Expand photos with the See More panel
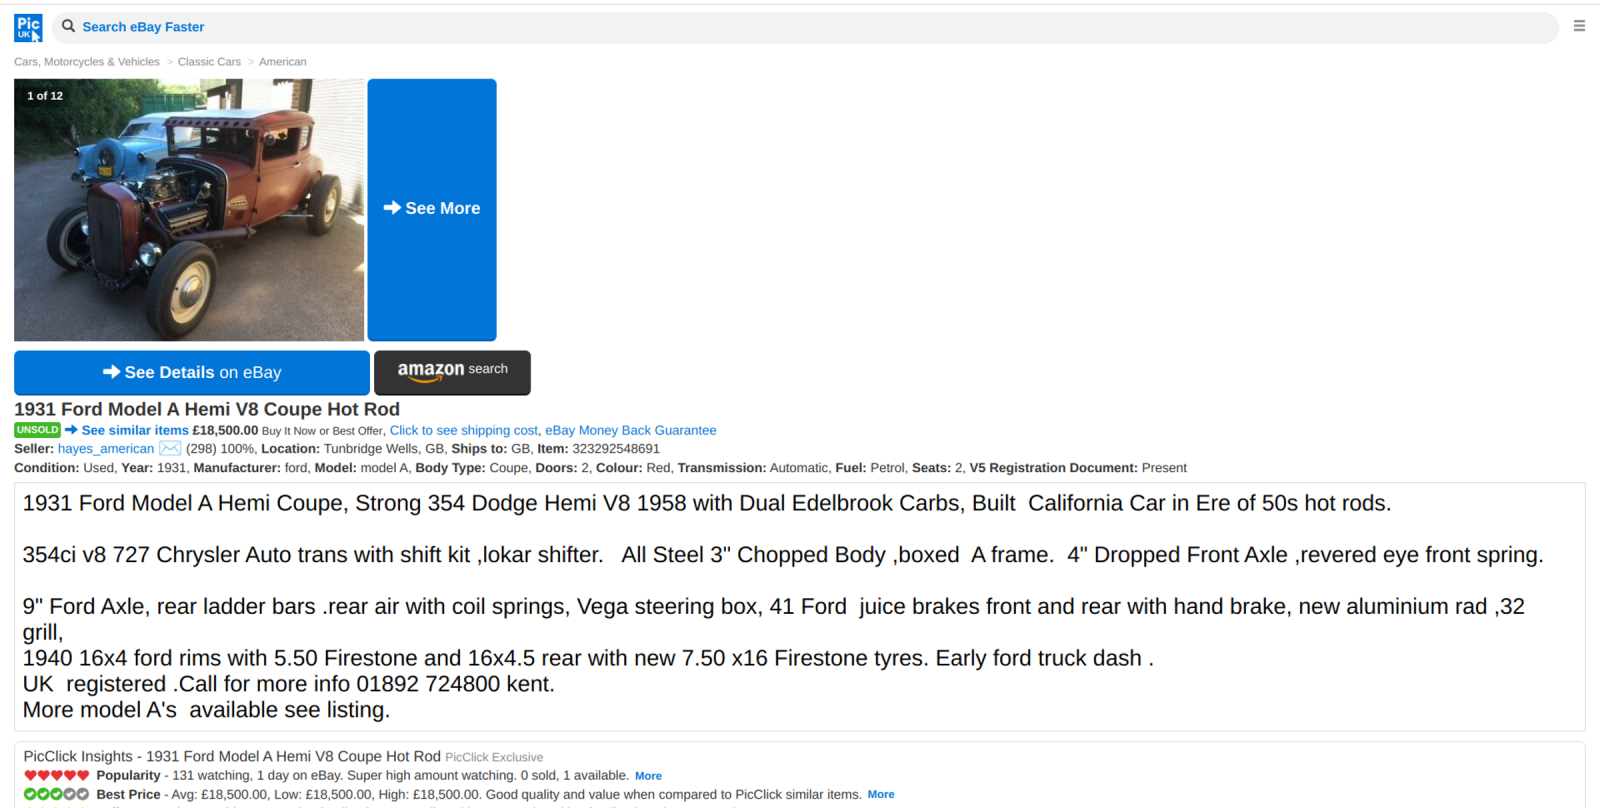This screenshot has height=808, width=1600. coord(432,209)
